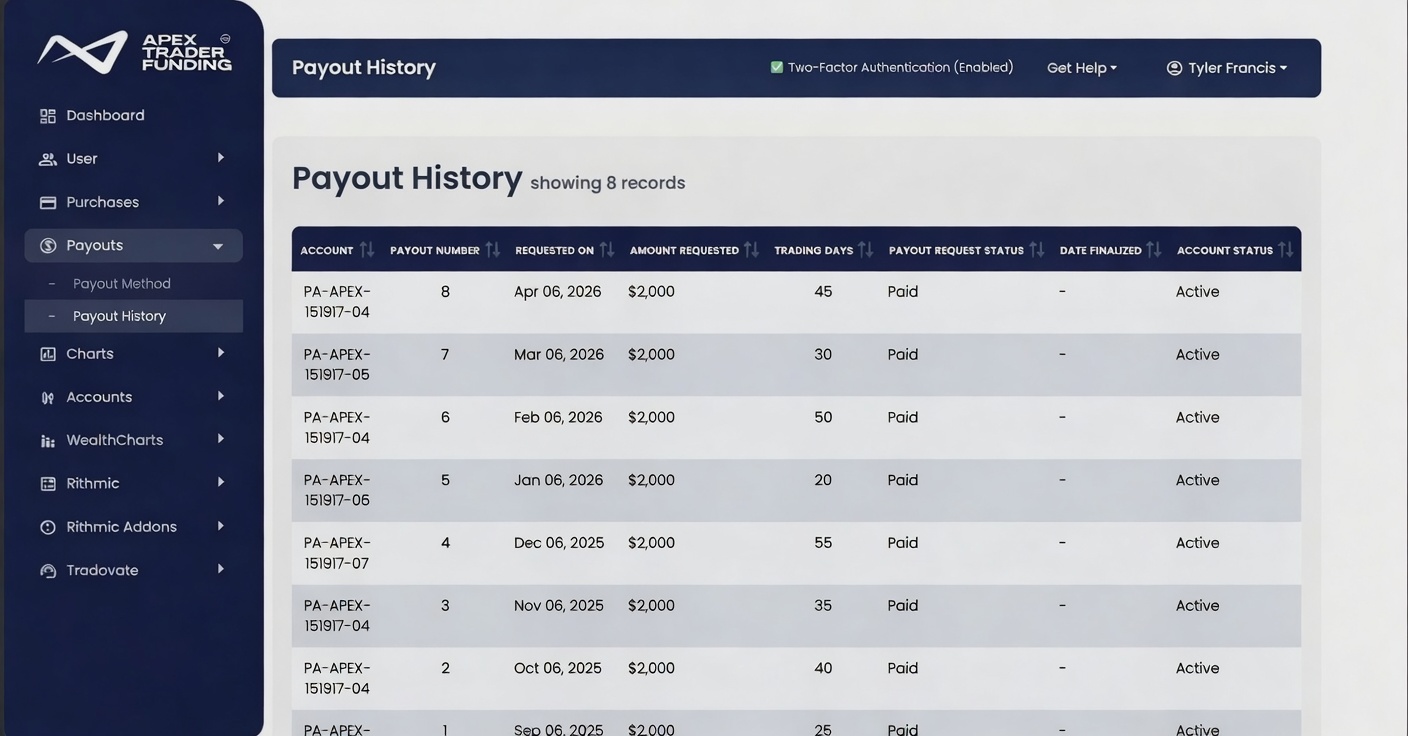1408x736 pixels.
Task: Expand the Rithmic submenu arrow
Action: coord(220,482)
